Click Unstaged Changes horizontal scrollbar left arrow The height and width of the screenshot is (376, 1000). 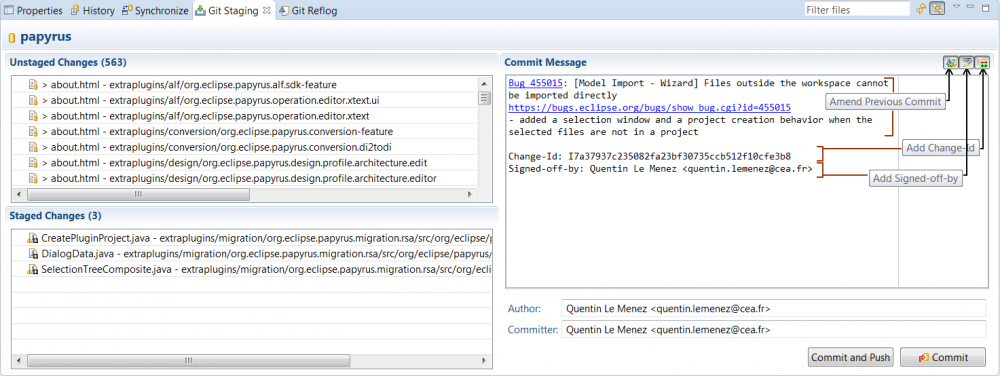coord(18,194)
